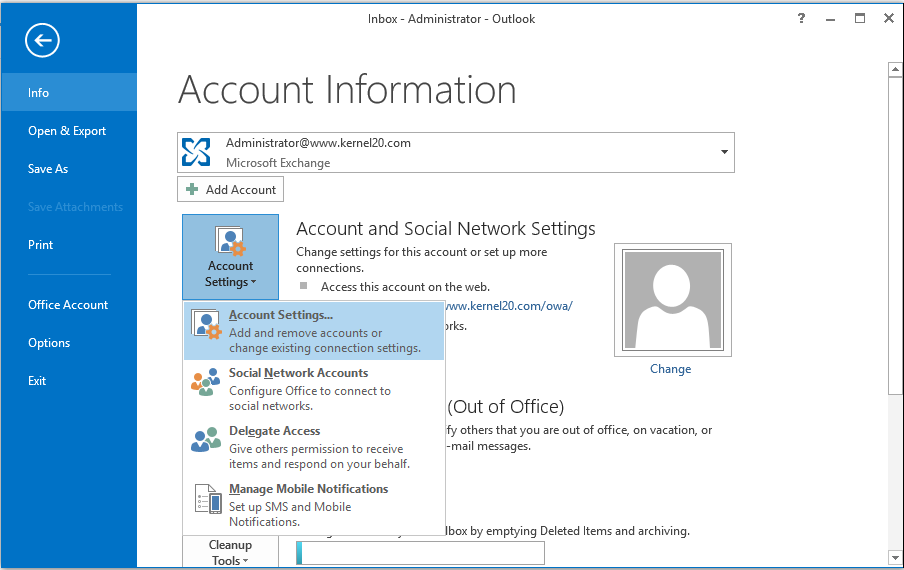Click the Account Information title
Image resolution: width=904 pixels, height=570 pixels.
(x=347, y=90)
